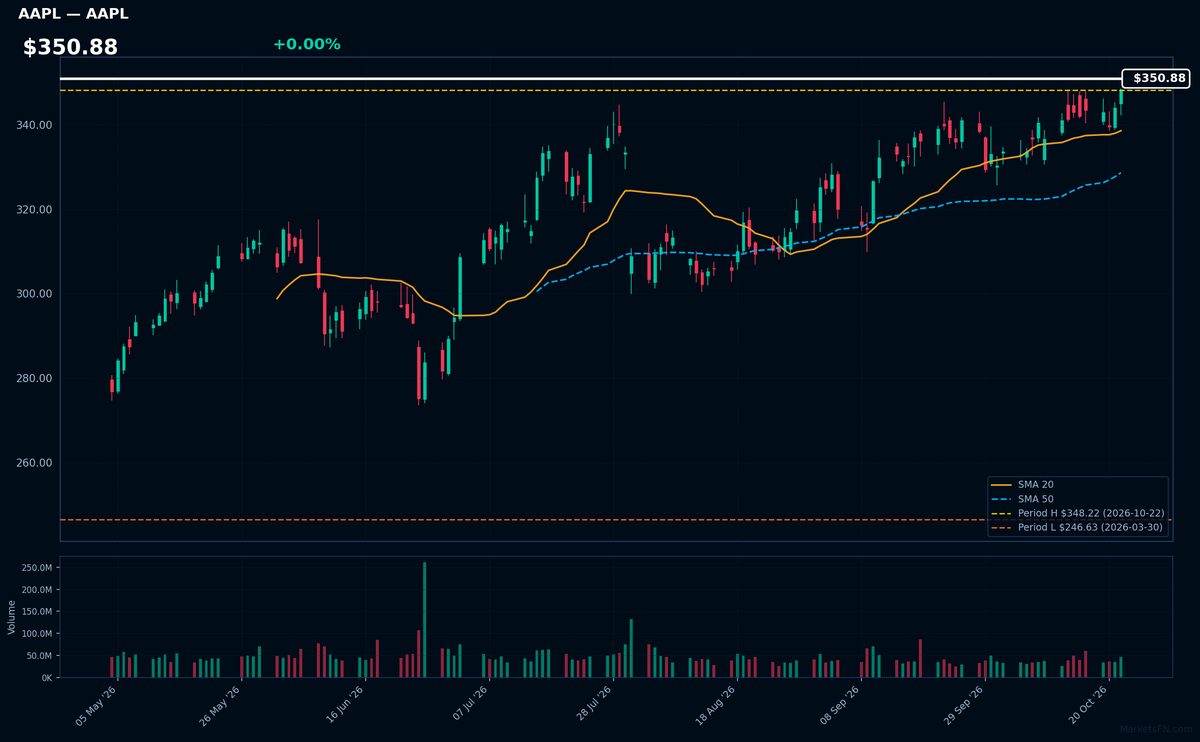
Task: Click the 200.0M volume axis label
Action: pos(38,590)
